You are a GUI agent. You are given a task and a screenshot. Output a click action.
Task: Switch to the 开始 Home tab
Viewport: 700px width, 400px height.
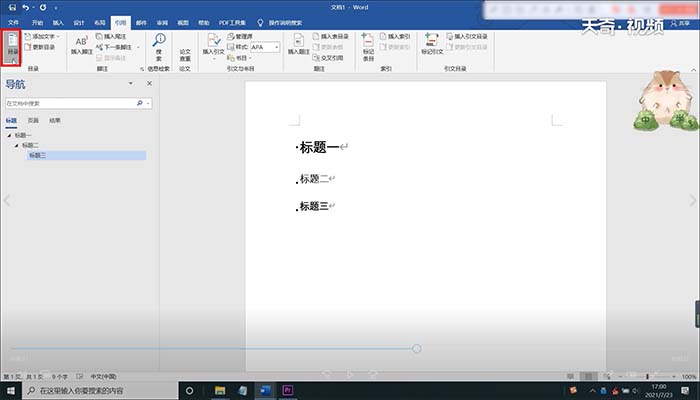38,23
